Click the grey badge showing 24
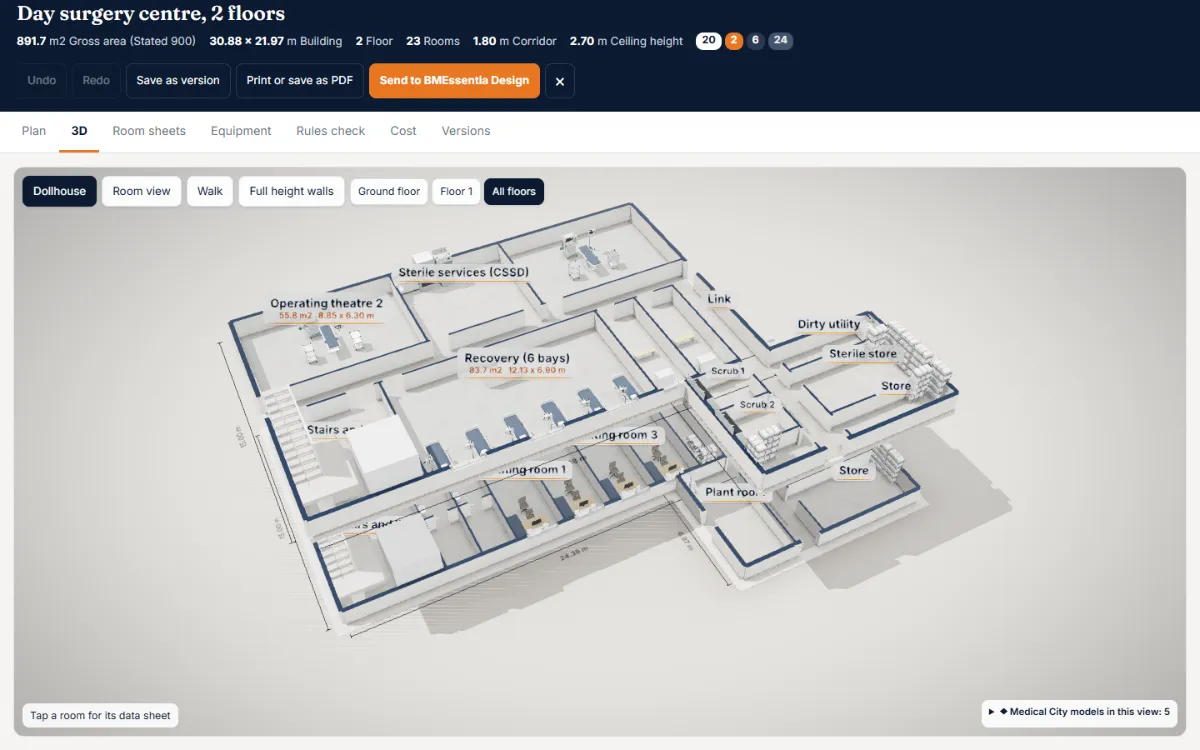The height and width of the screenshot is (750, 1200). (781, 41)
